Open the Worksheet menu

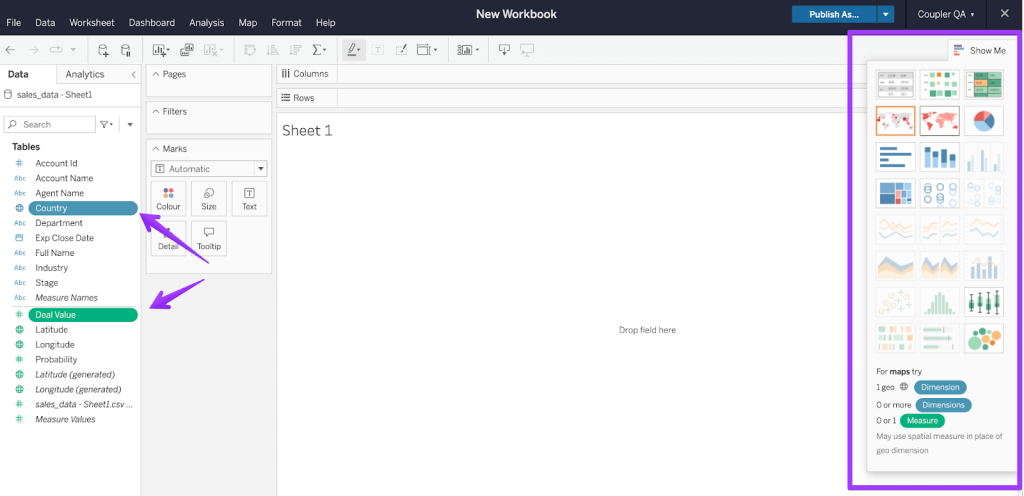pos(91,22)
